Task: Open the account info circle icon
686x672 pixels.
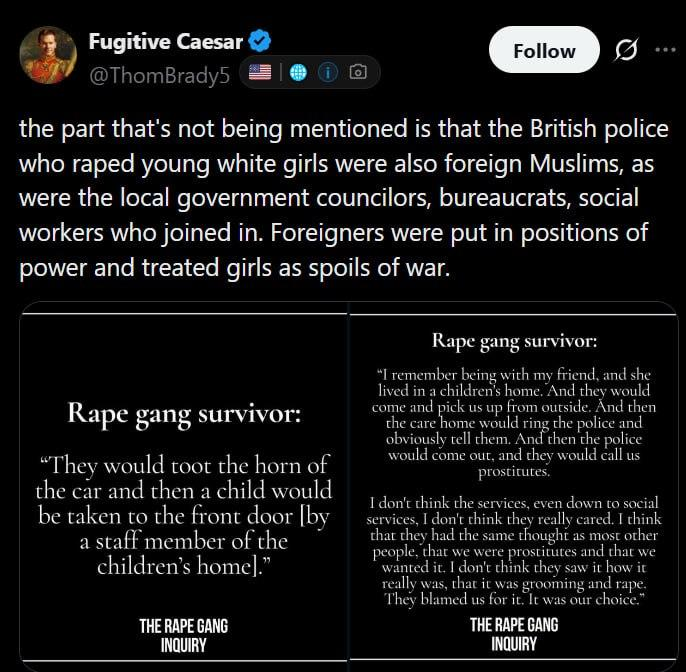Action: pos(328,72)
